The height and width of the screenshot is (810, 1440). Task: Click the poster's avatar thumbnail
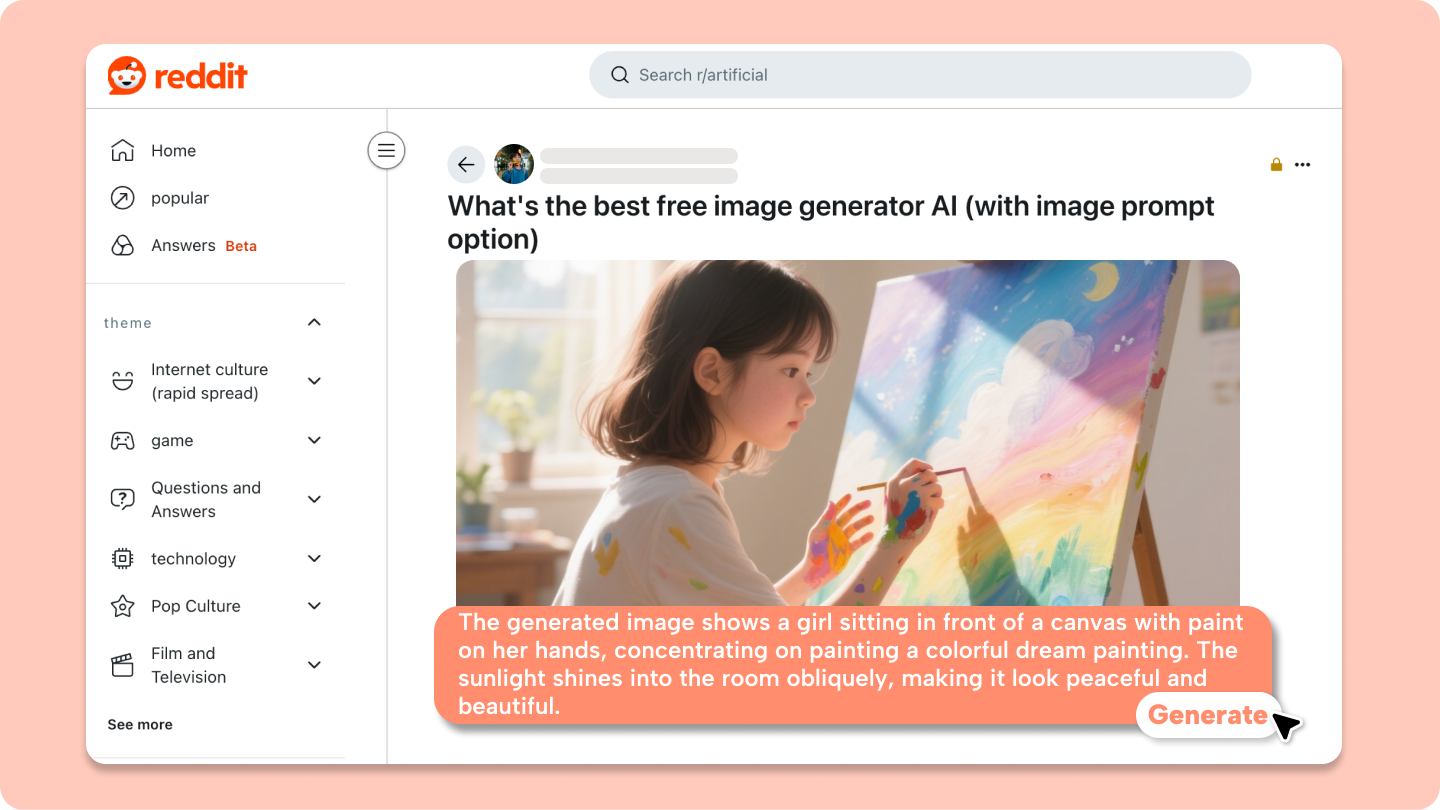click(x=514, y=164)
